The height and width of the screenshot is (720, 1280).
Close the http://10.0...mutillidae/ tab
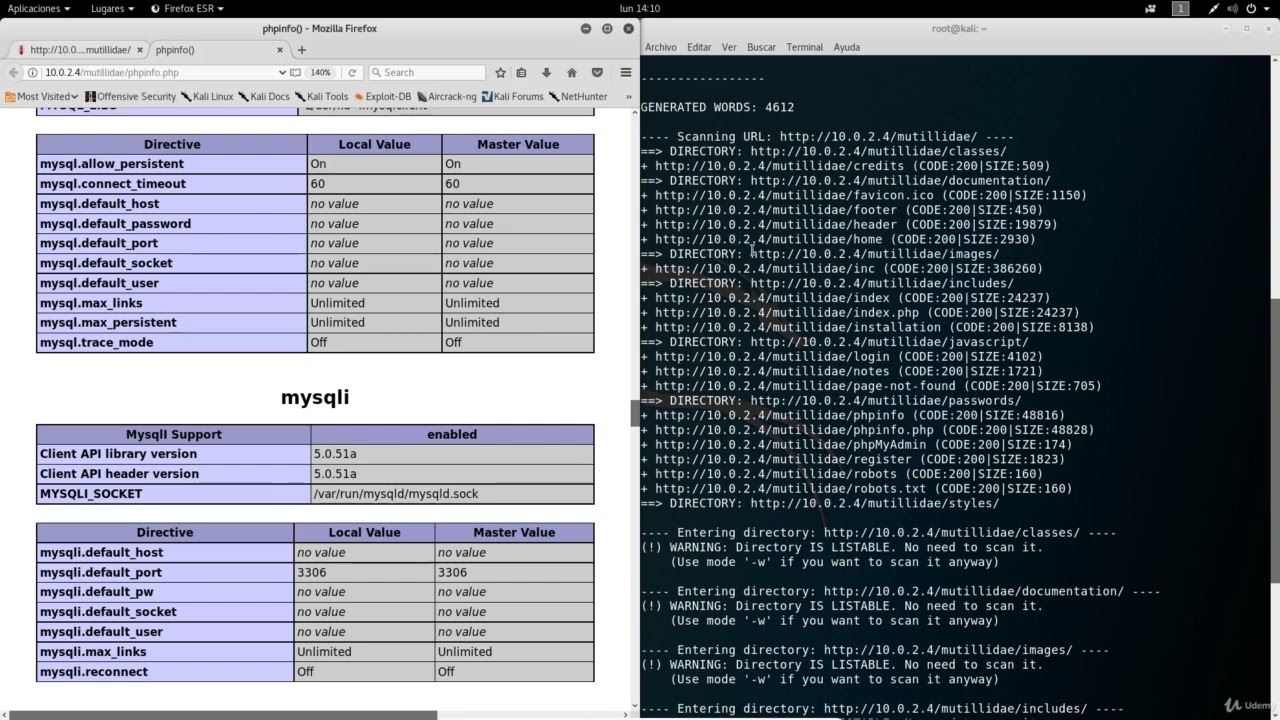[140, 49]
